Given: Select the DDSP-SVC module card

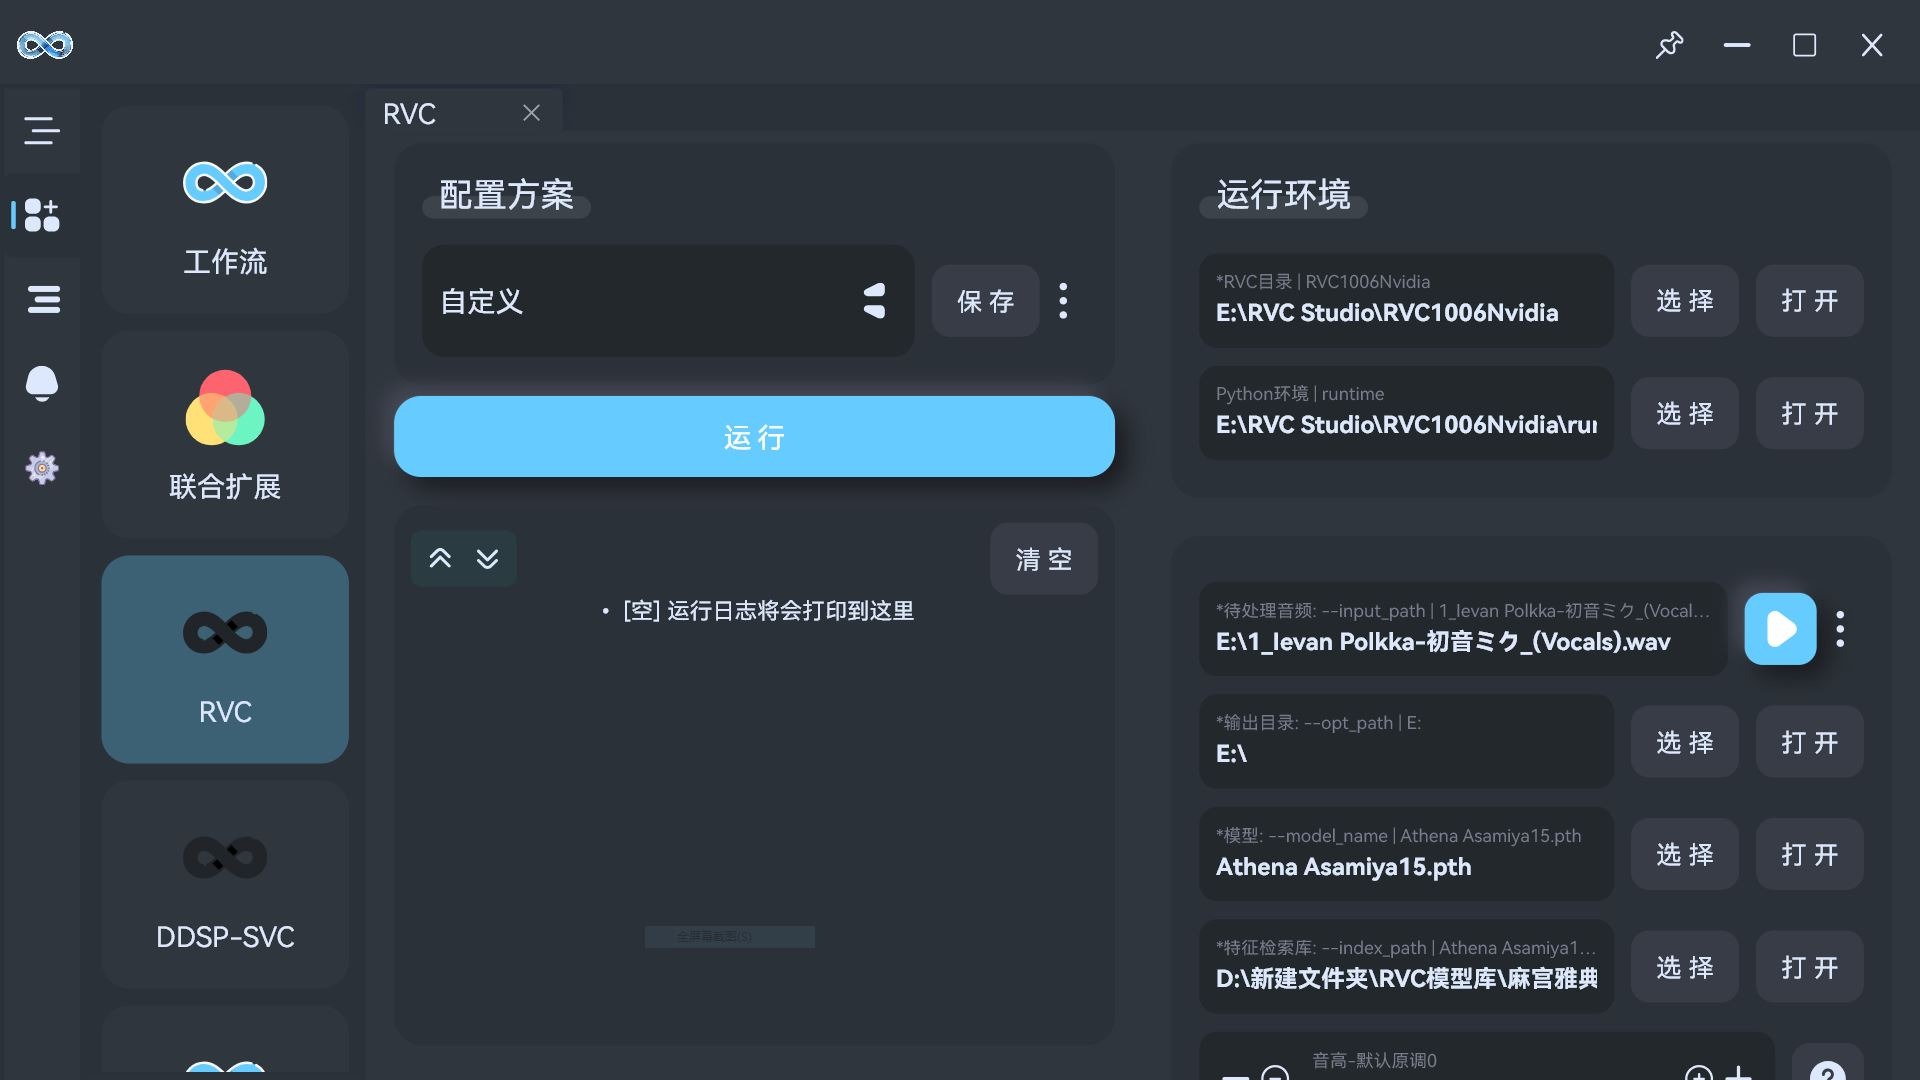Looking at the screenshot, I should 225,884.
